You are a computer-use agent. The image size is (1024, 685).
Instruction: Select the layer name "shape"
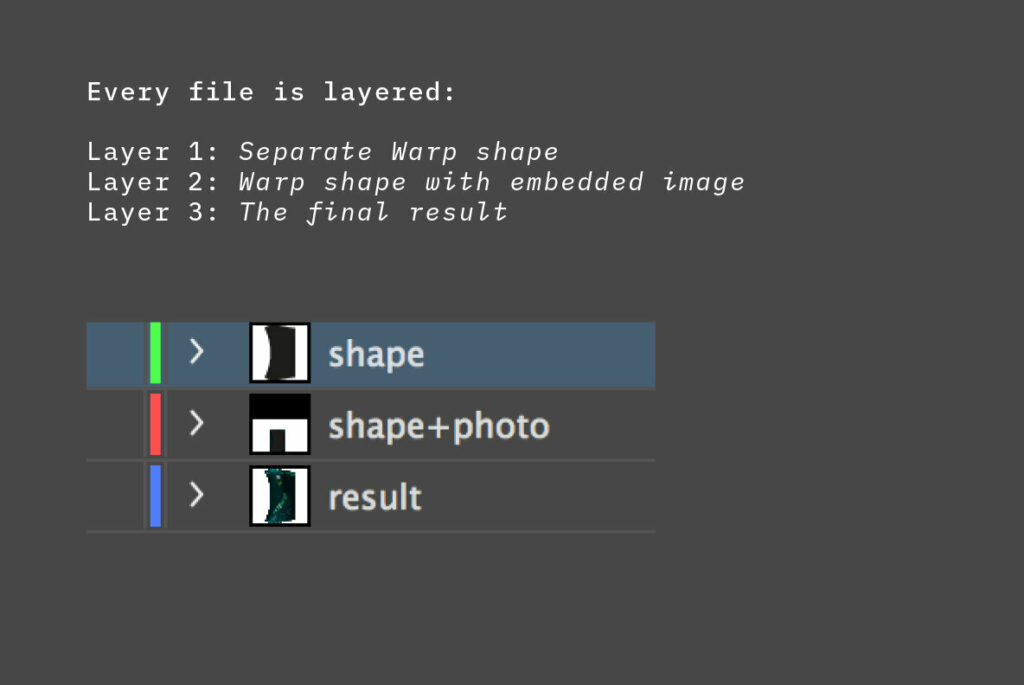click(376, 354)
